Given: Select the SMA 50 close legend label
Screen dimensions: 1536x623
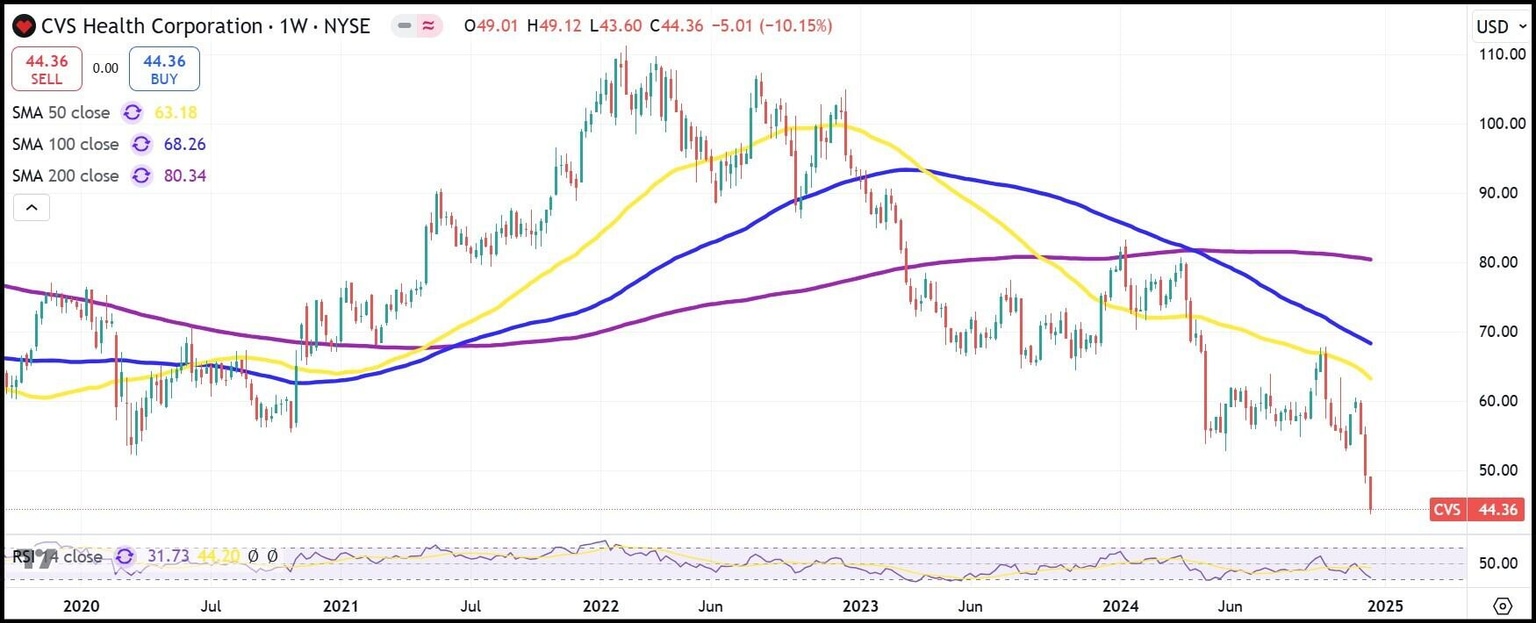Looking at the screenshot, I should tap(61, 113).
